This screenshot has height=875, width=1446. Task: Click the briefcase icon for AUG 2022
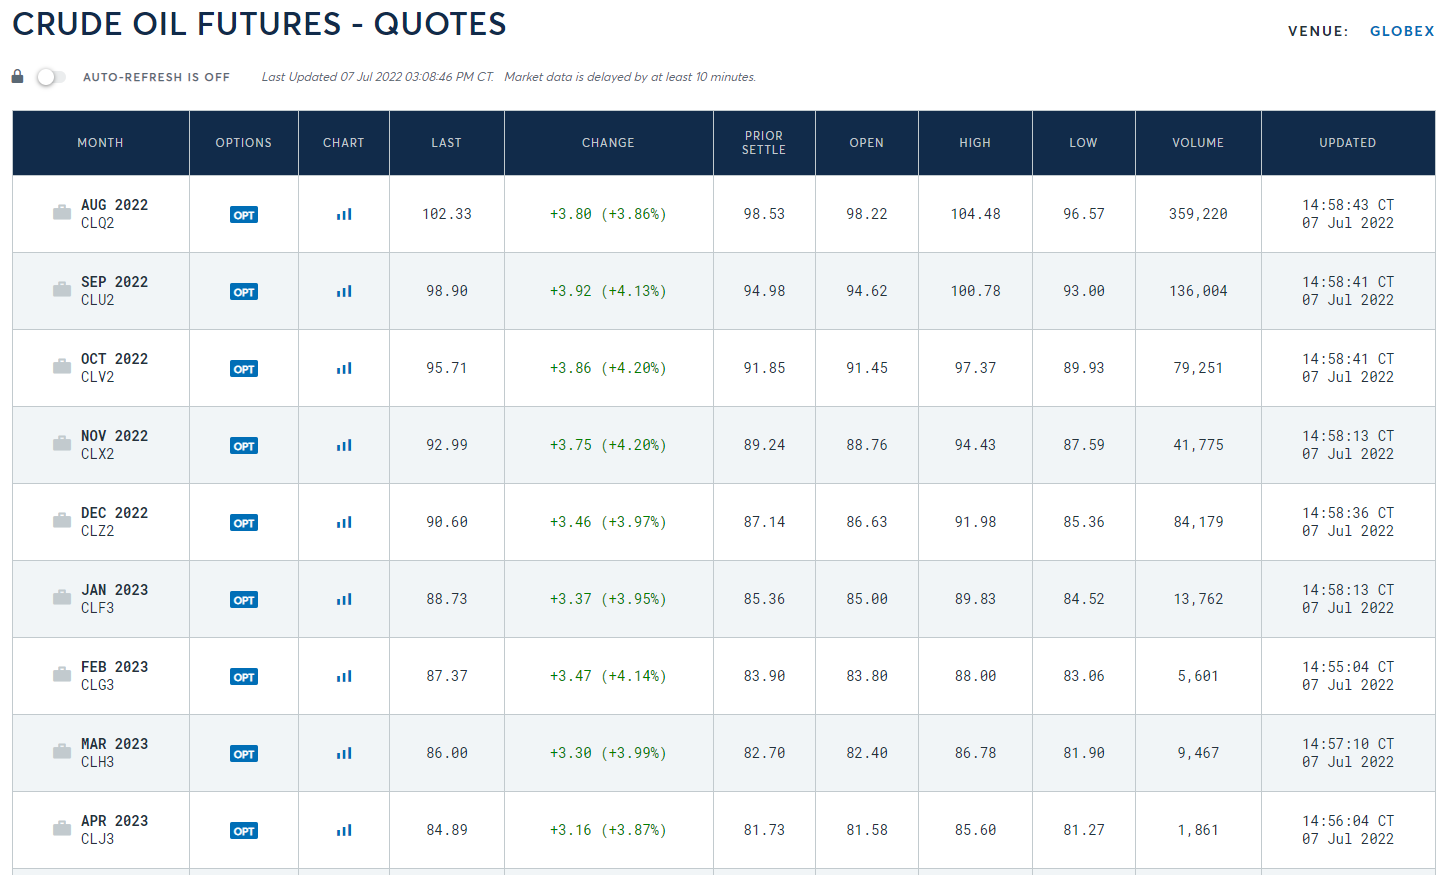click(62, 212)
